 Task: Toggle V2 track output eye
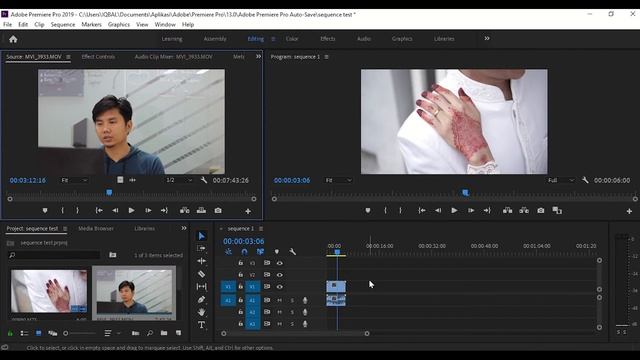tap(280, 275)
